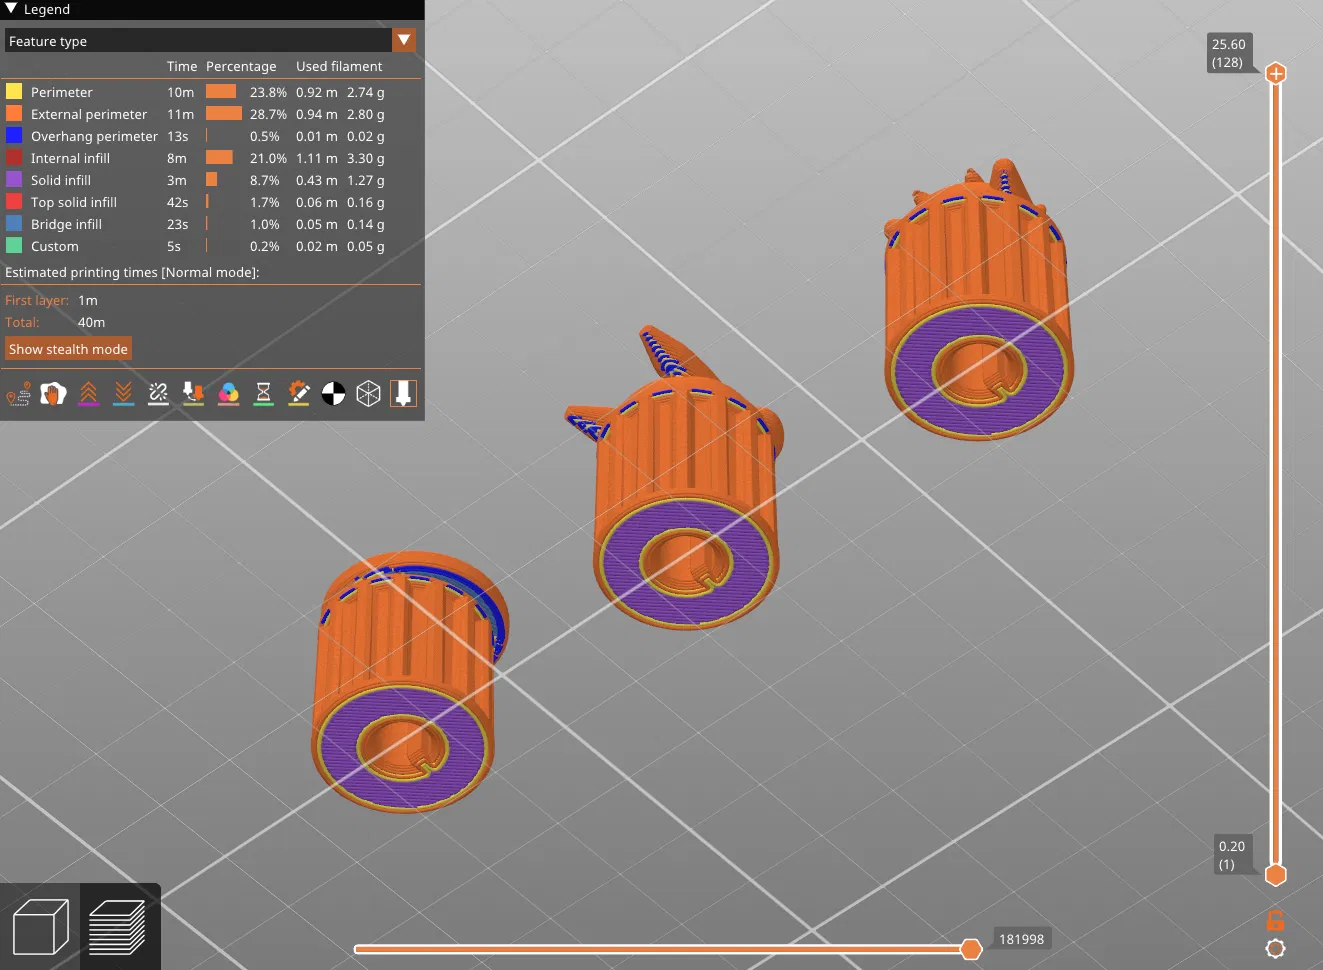Viewport: 1323px width, 970px height.
Task: Click the Used filament column header
Action: [x=339, y=66]
